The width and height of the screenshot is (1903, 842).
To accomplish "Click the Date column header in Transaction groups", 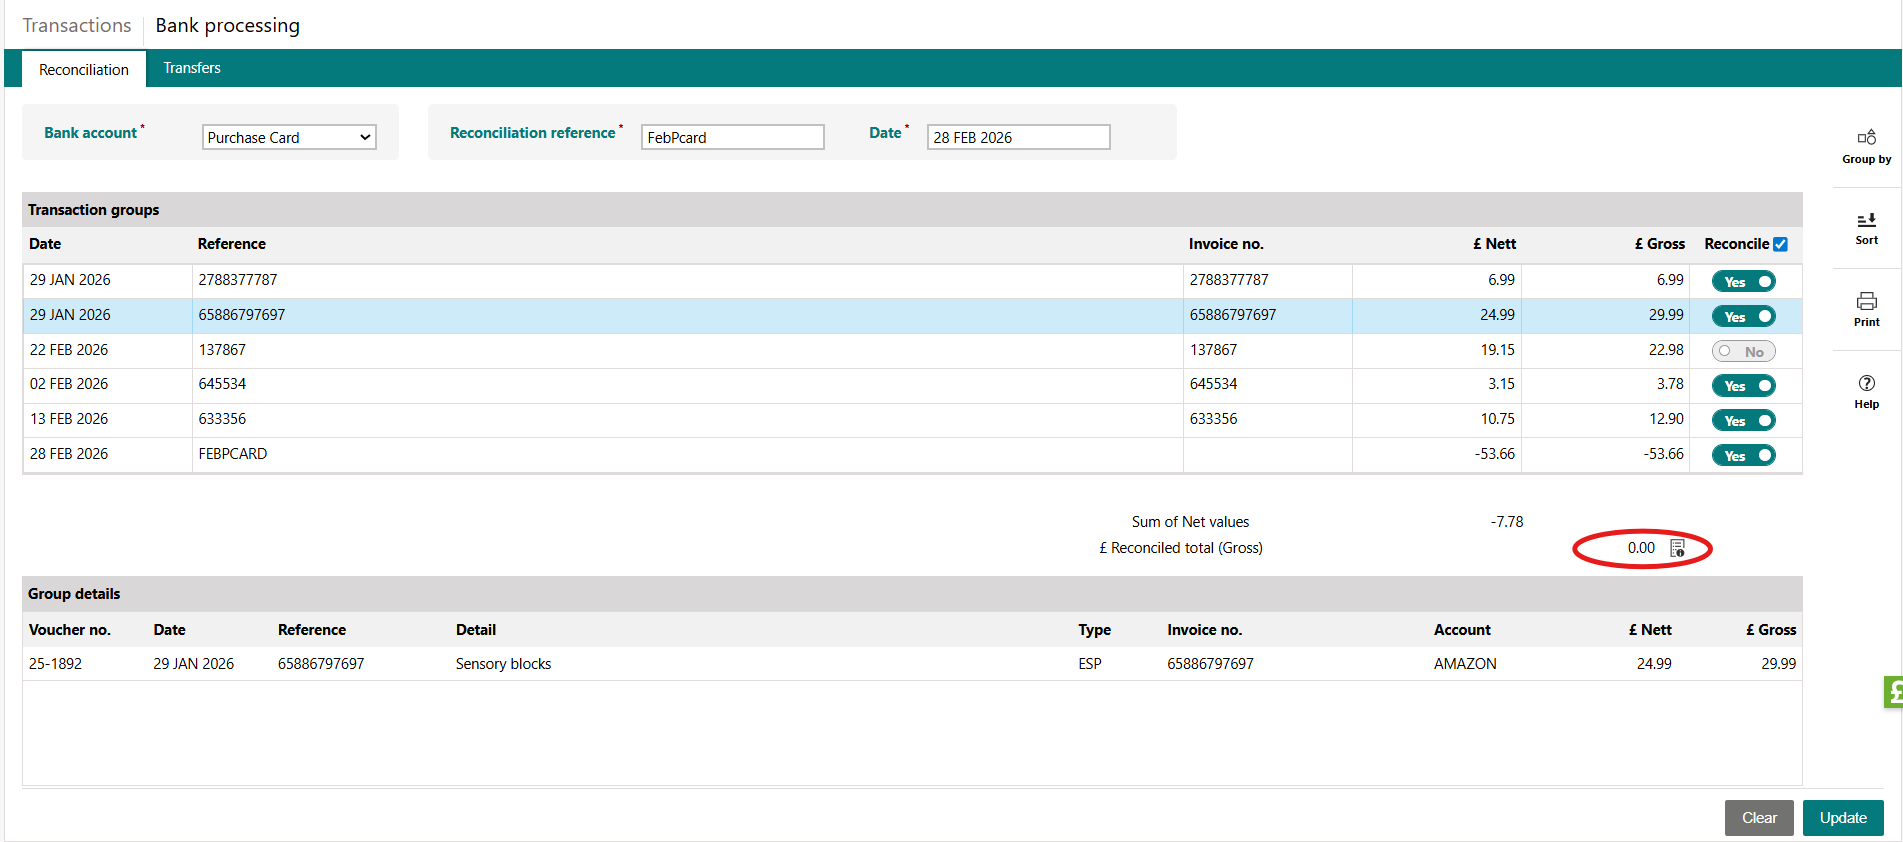I will point(45,244).
